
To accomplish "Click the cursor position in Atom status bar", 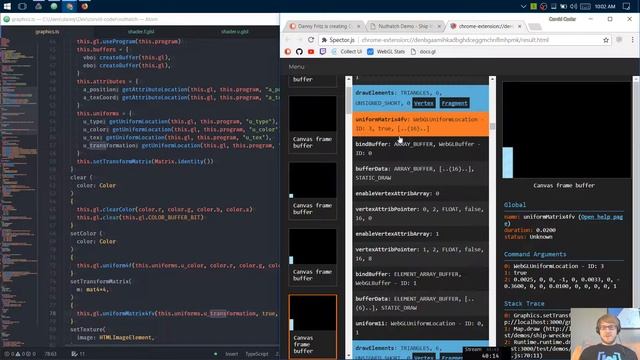I will (51, 354).
